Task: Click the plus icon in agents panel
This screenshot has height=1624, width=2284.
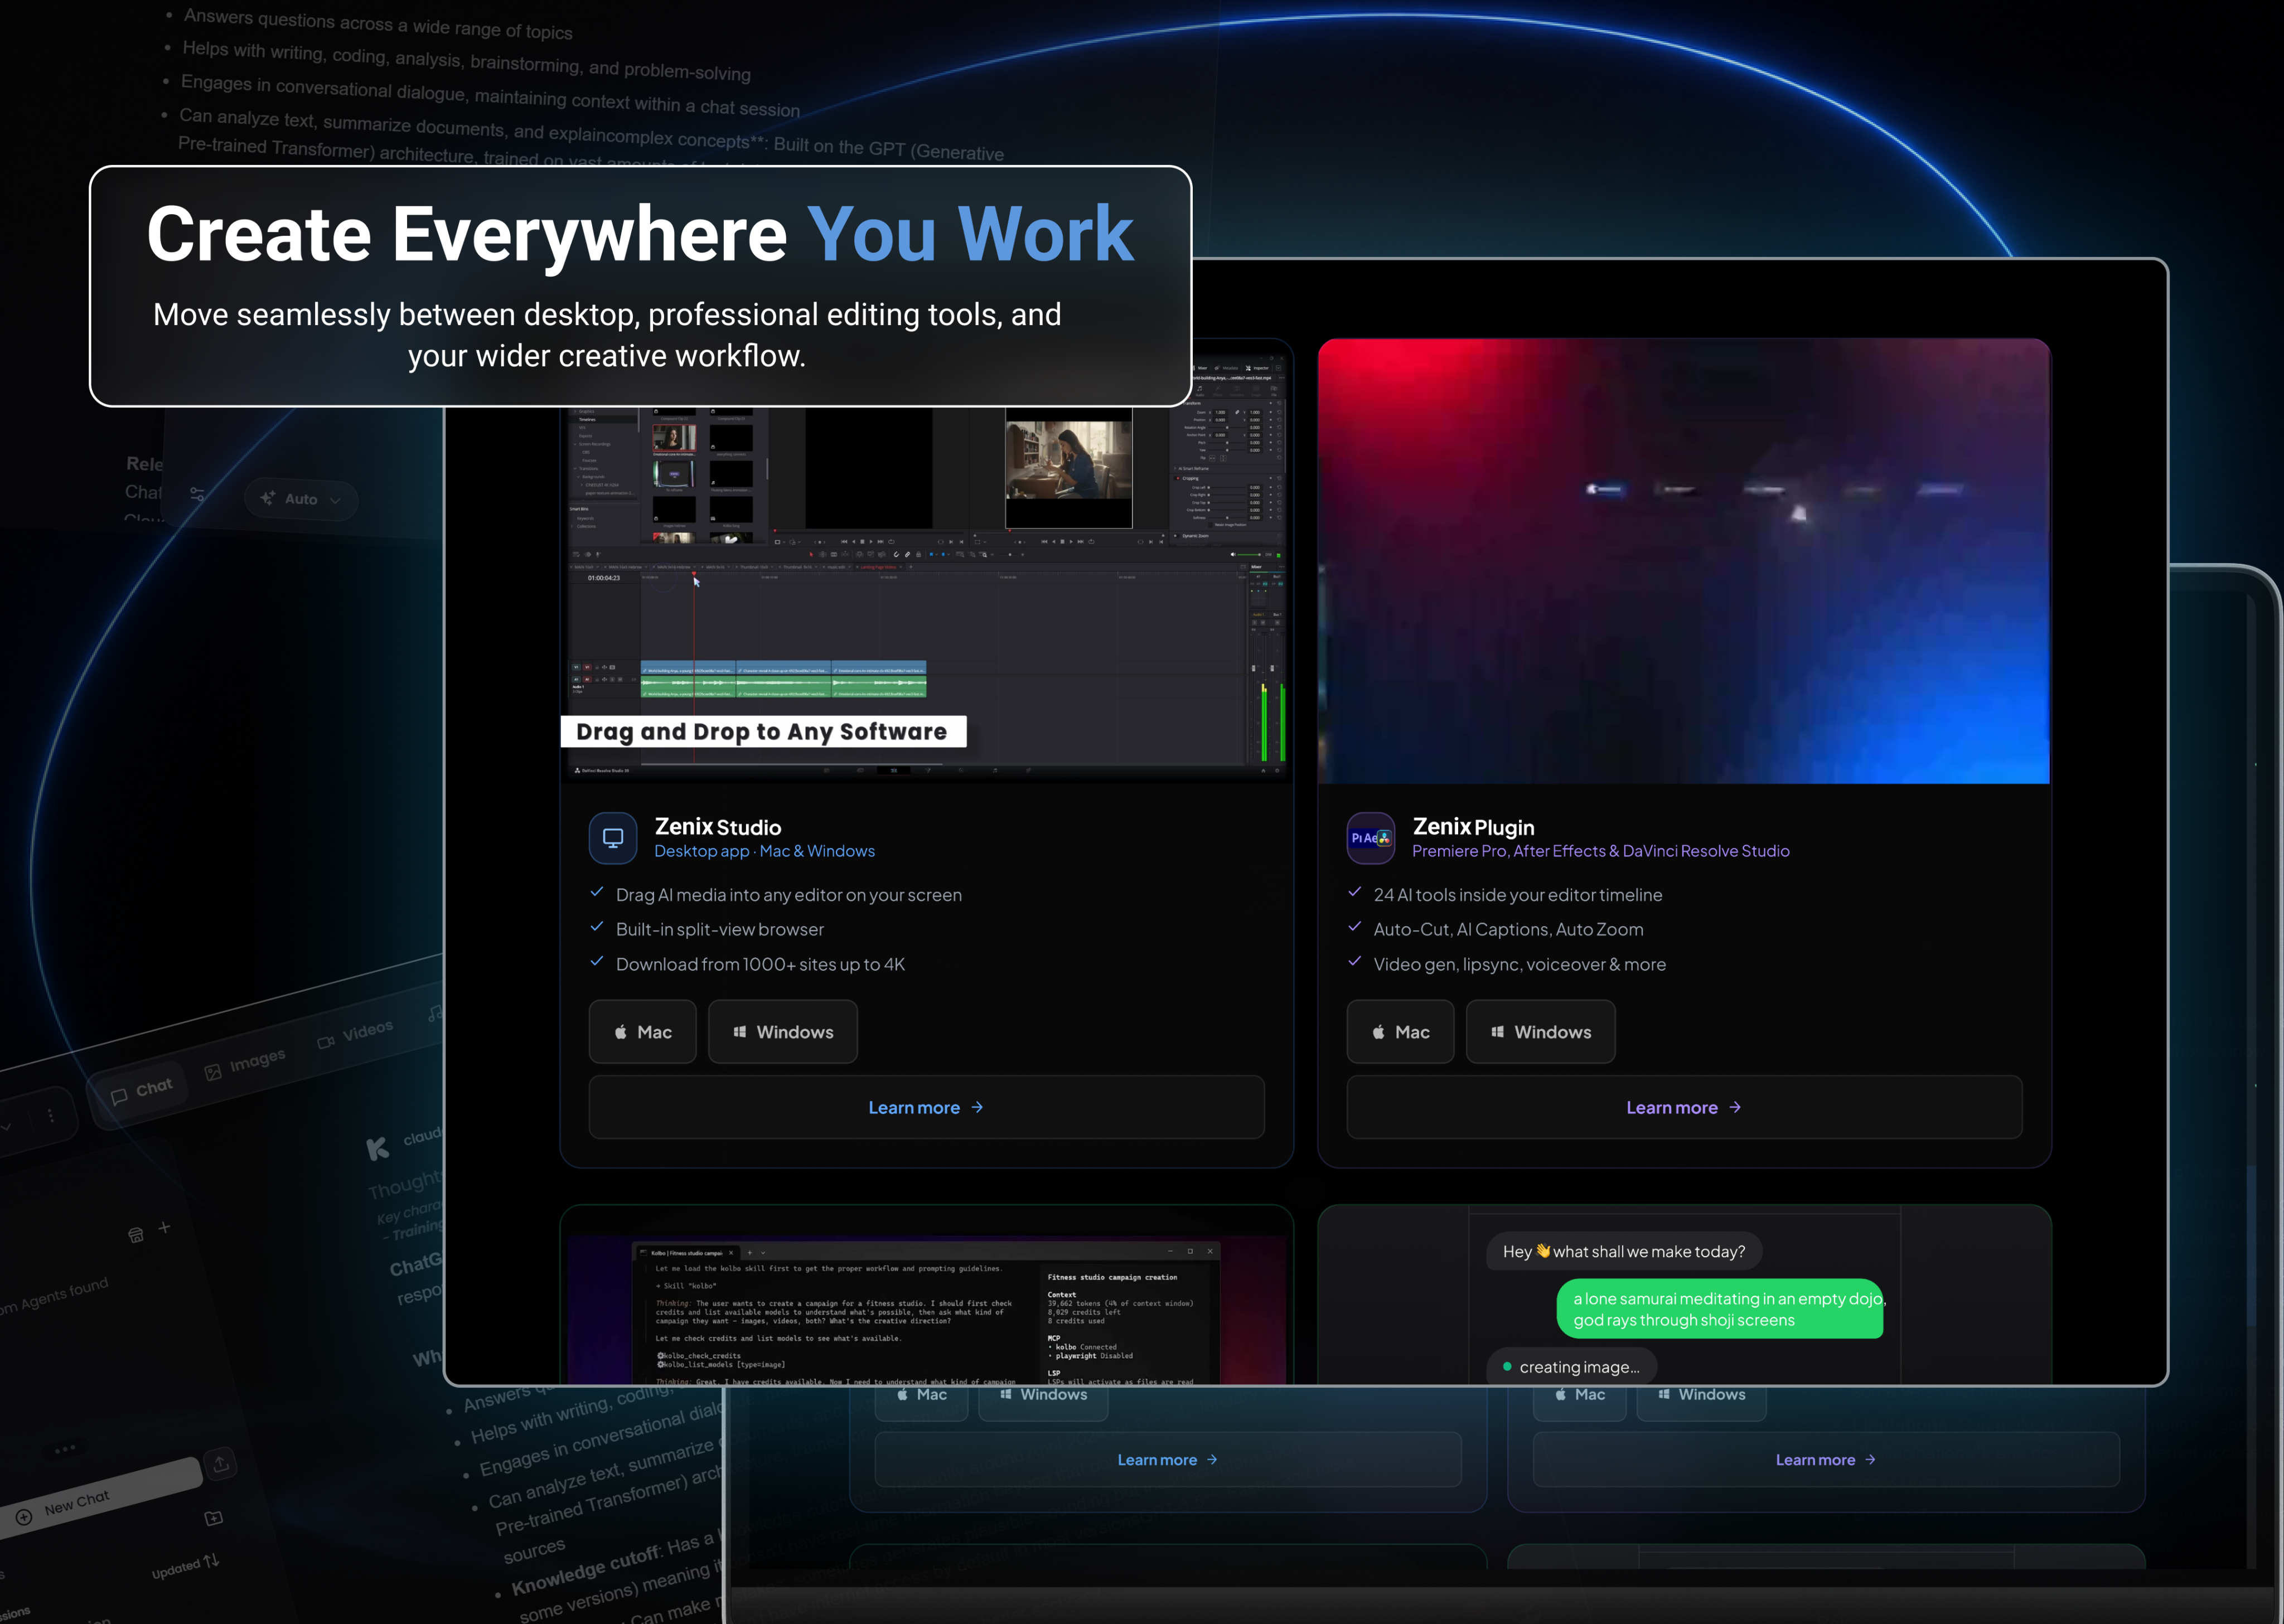Action: coord(165,1227)
